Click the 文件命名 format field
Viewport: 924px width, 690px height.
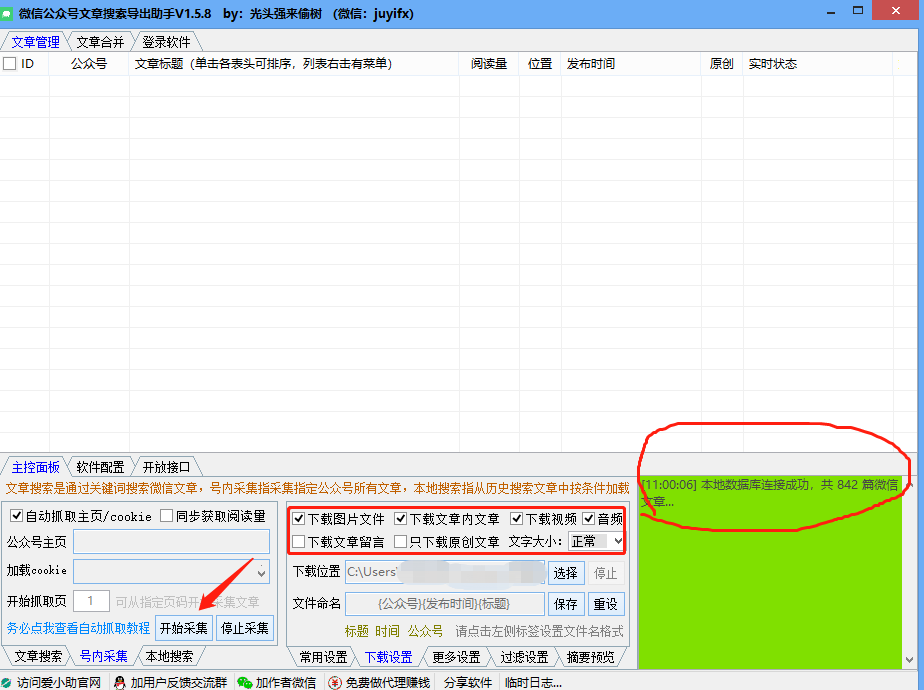(x=445, y=604)
